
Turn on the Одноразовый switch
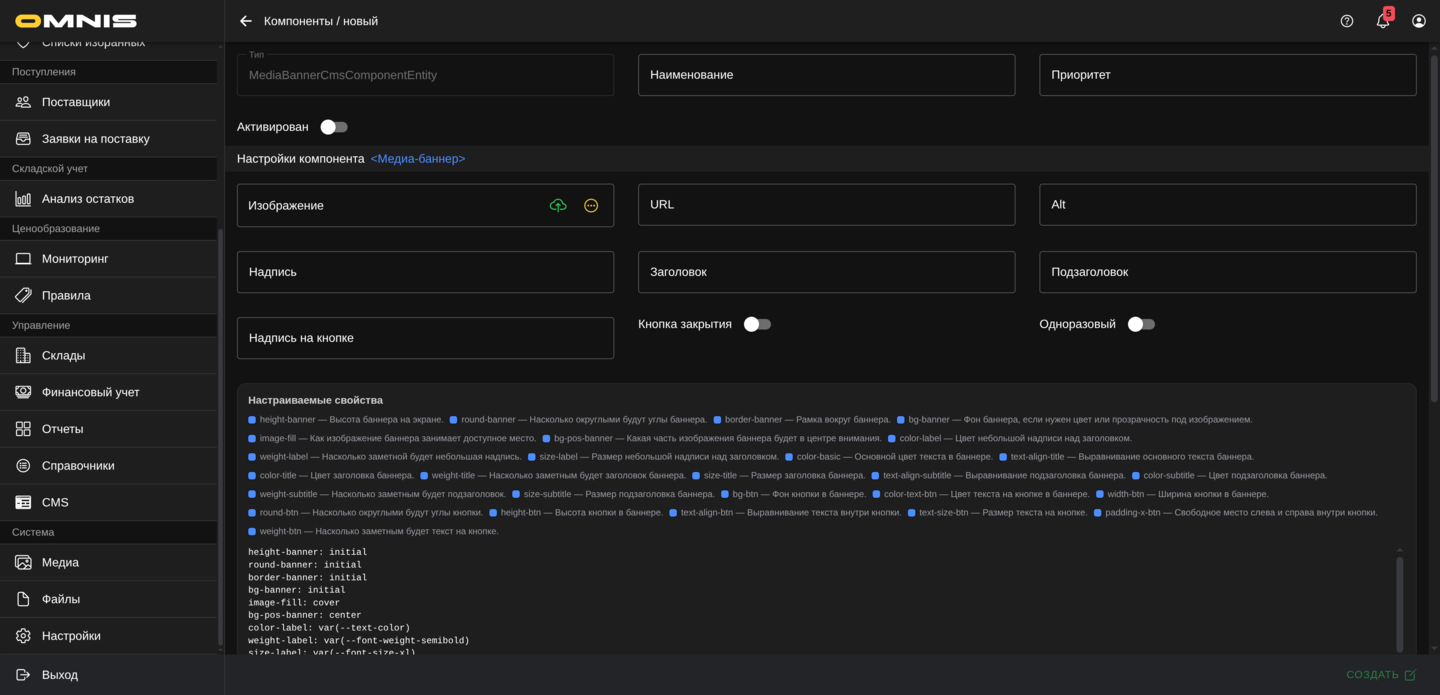click(1141, 324)
